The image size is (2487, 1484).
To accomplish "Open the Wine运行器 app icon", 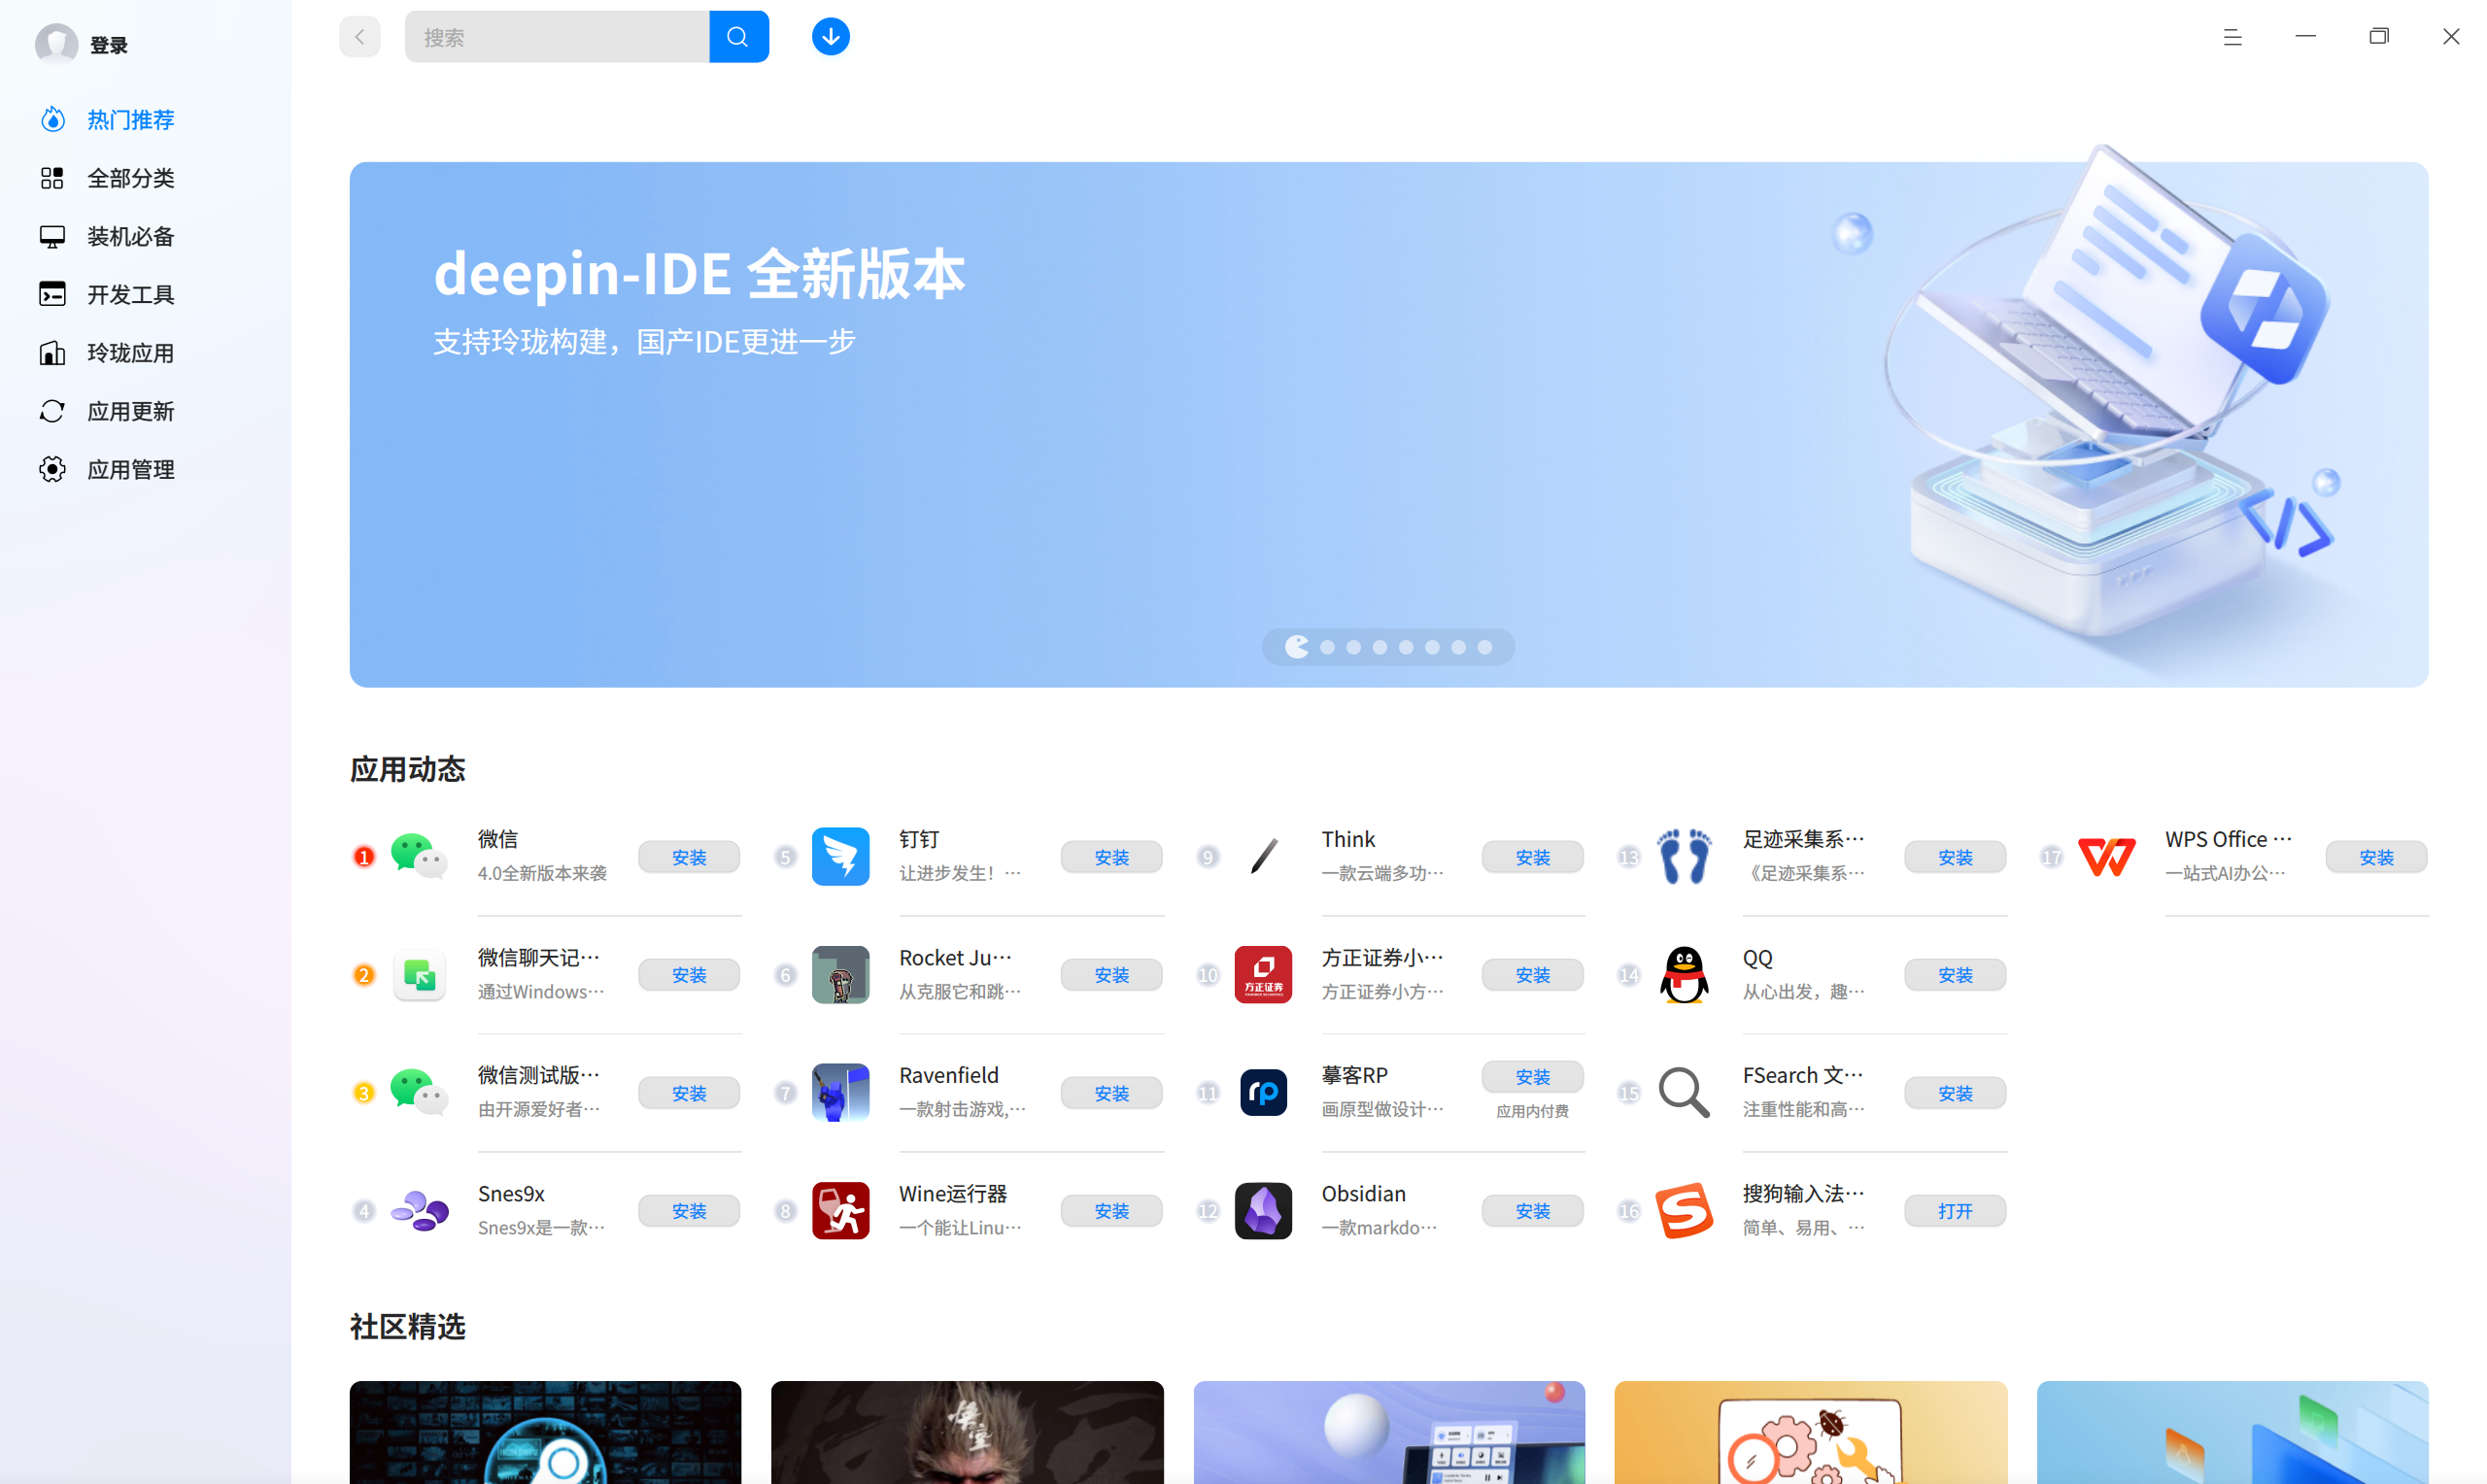I will coord(840,1211).
